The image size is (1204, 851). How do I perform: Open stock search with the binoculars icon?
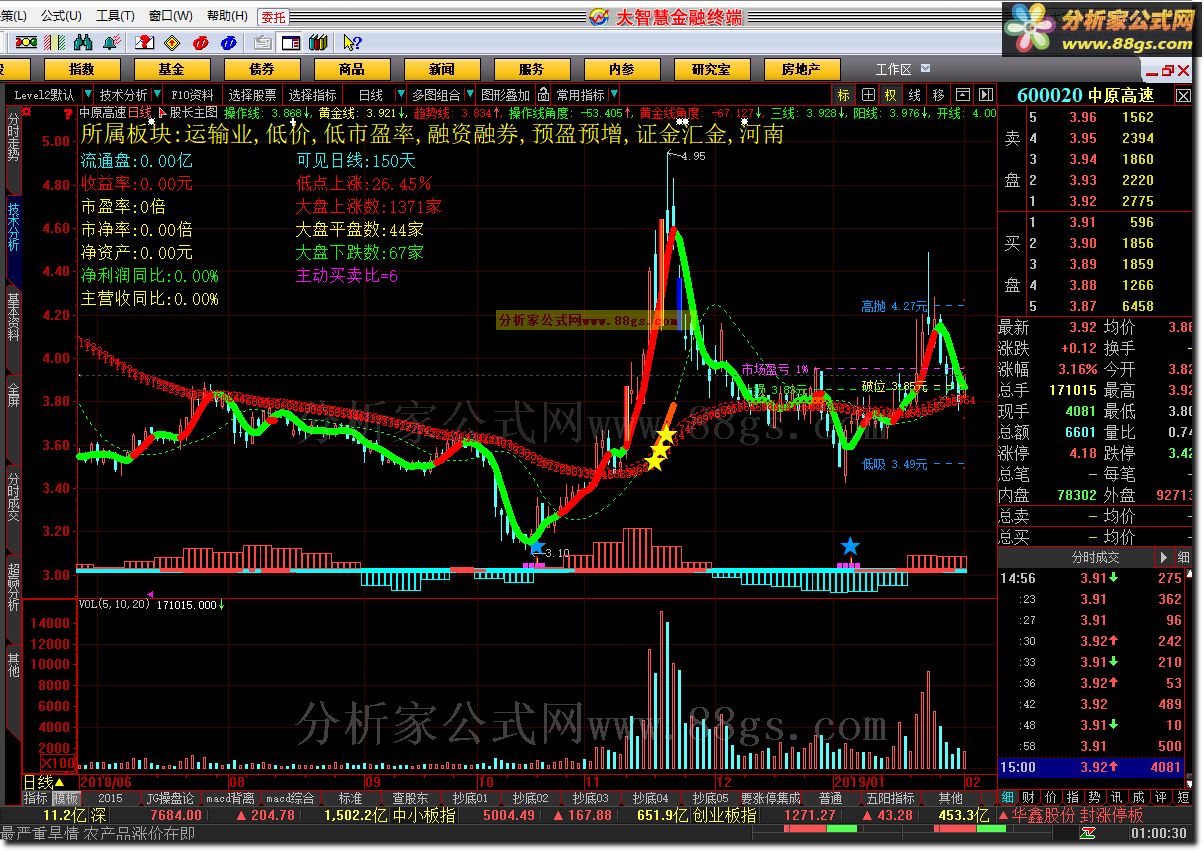point(84,42)
